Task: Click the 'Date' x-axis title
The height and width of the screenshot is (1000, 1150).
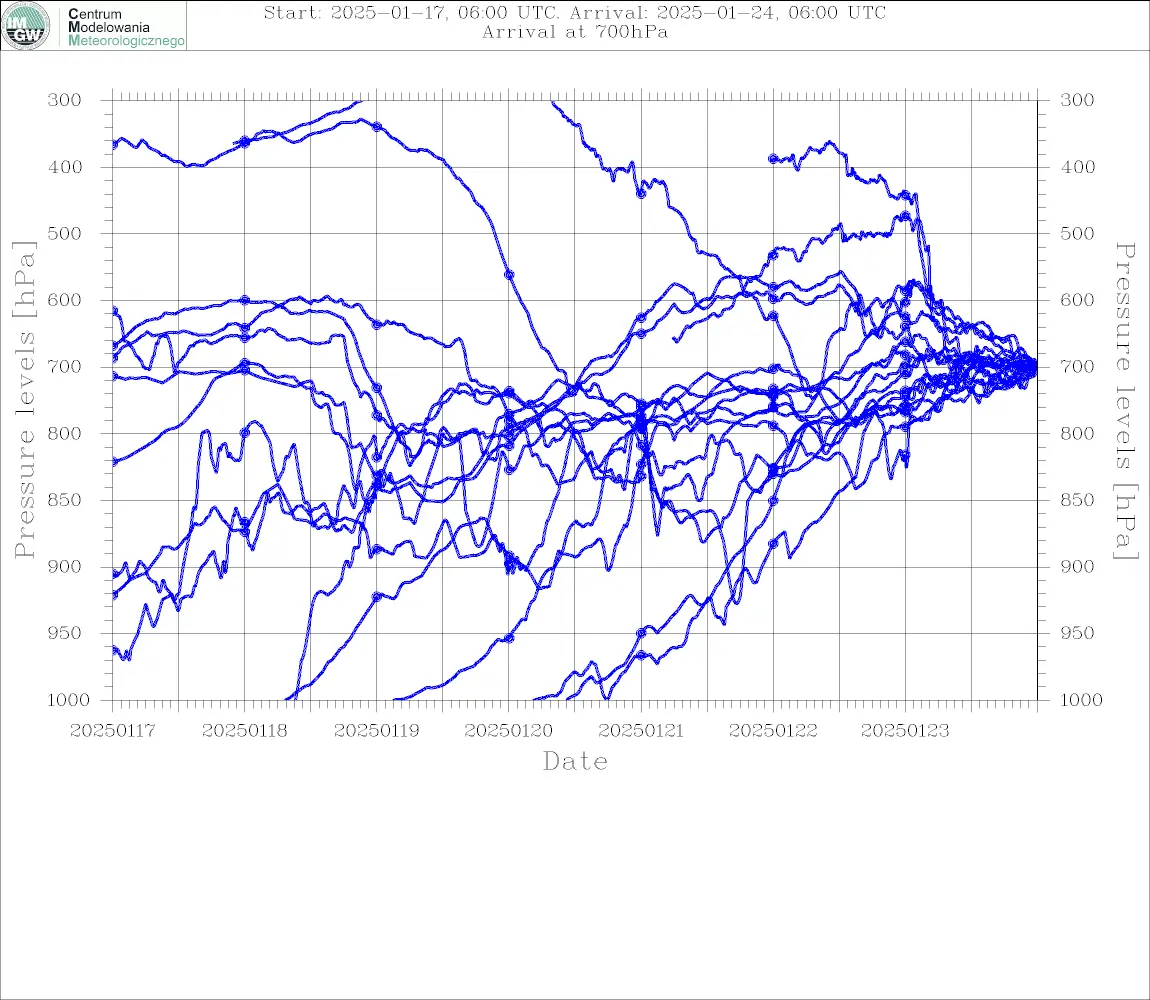Action: tap(576, 761)
